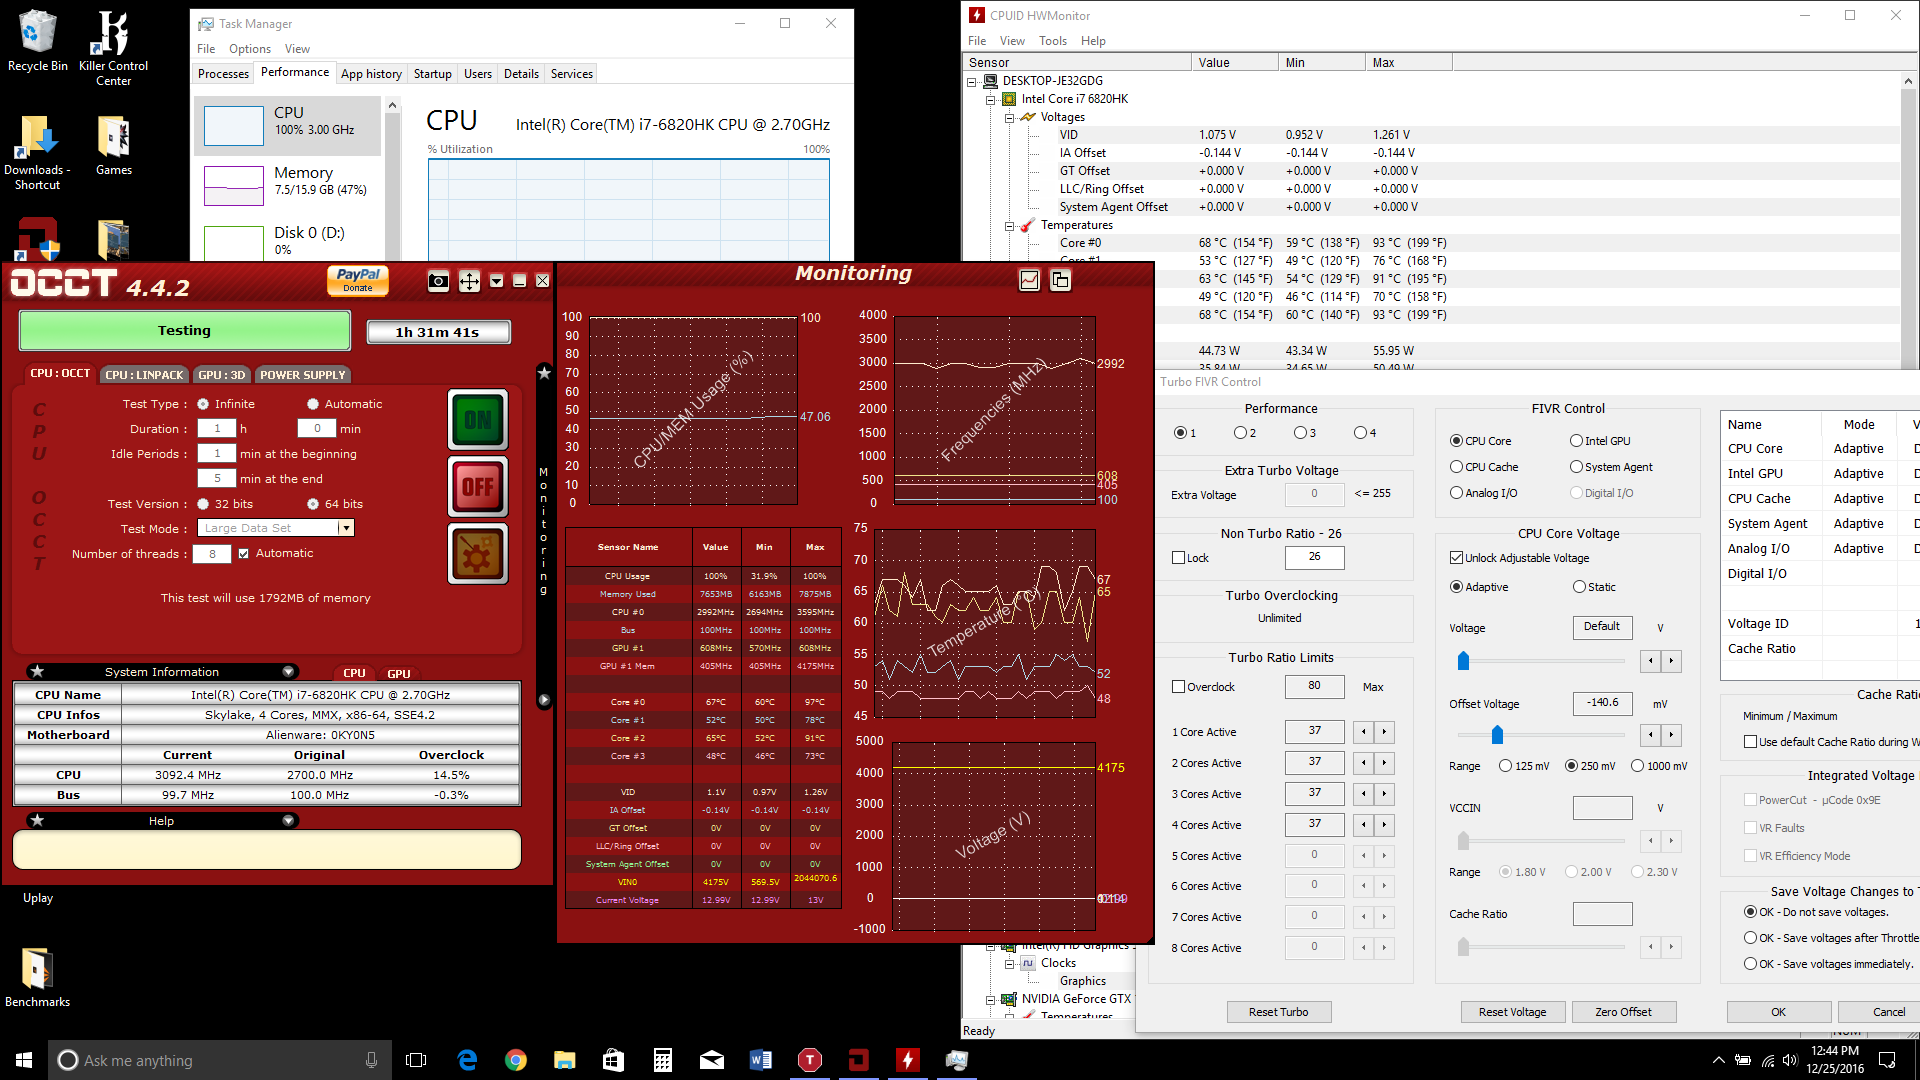Click Default voltage button
Screen dimensions: 1920x1080
coord(1602,627)
